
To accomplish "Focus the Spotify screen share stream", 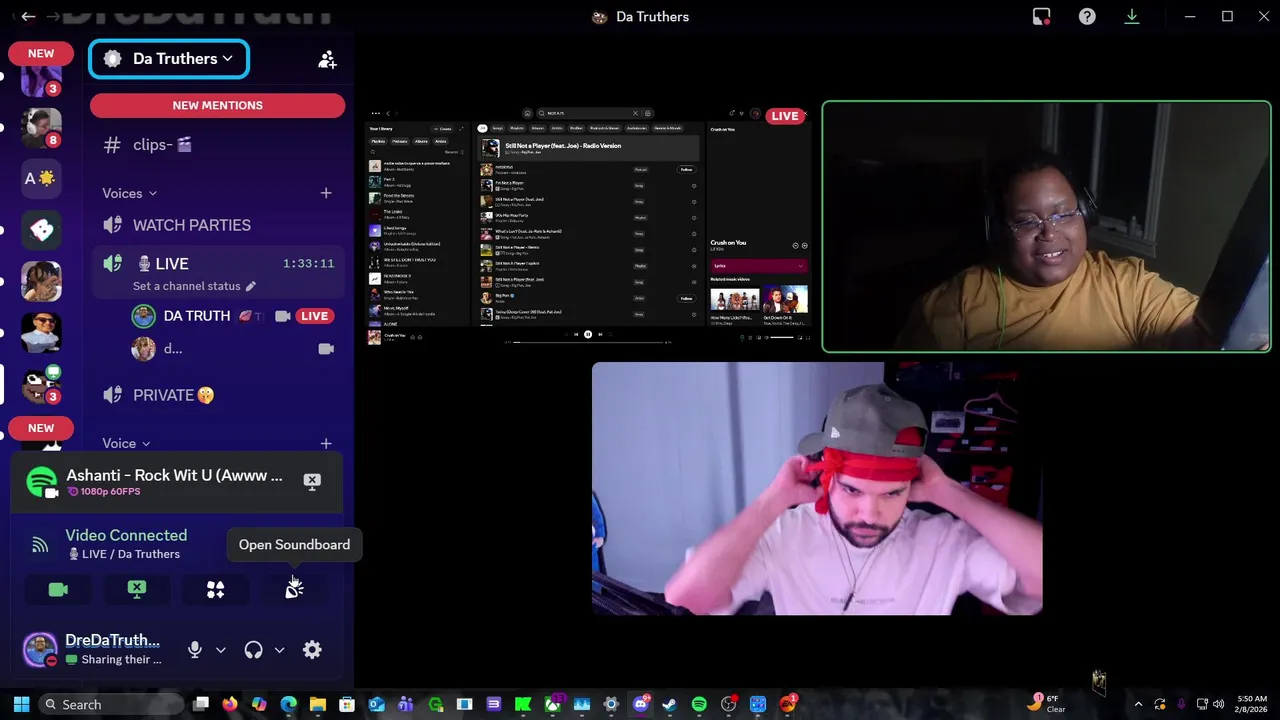I will [x=588, y=226].
